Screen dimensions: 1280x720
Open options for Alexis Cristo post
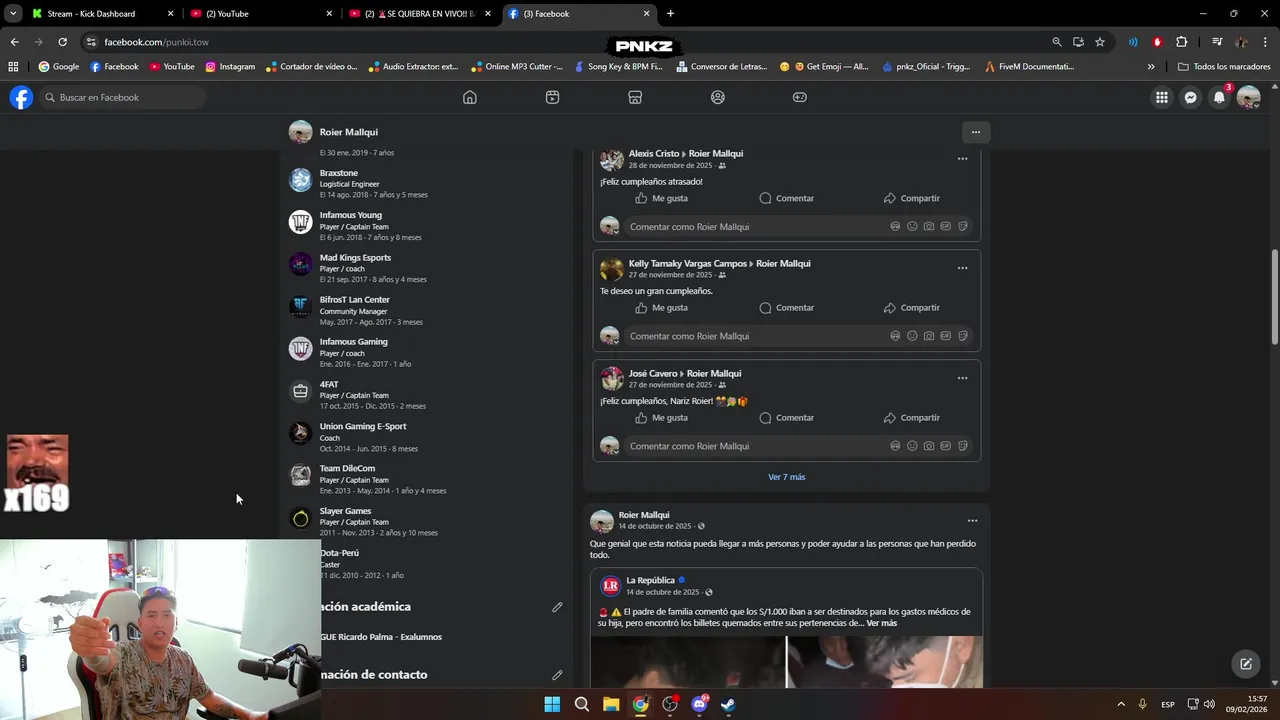[962, 158]
